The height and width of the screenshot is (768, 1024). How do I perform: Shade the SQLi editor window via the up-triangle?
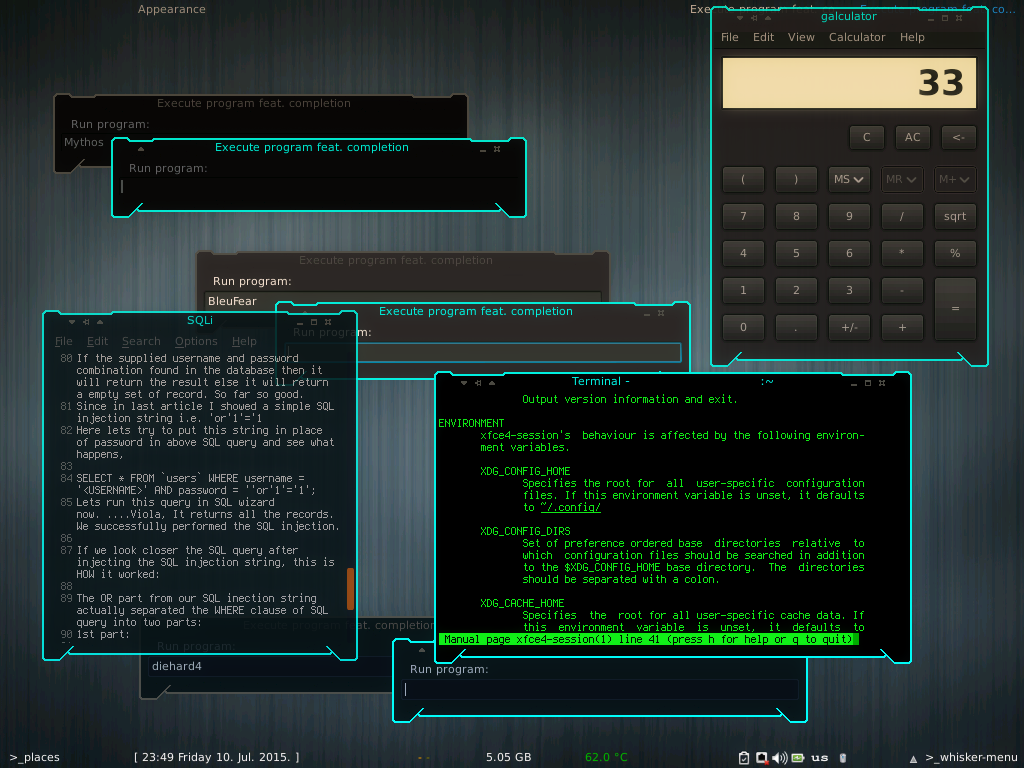point(100,322)
